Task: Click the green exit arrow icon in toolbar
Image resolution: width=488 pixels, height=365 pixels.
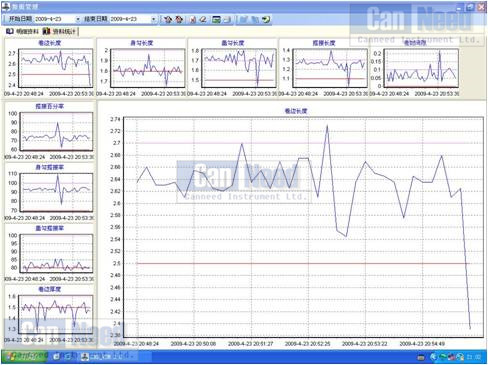Action: [x=266, y=19]
